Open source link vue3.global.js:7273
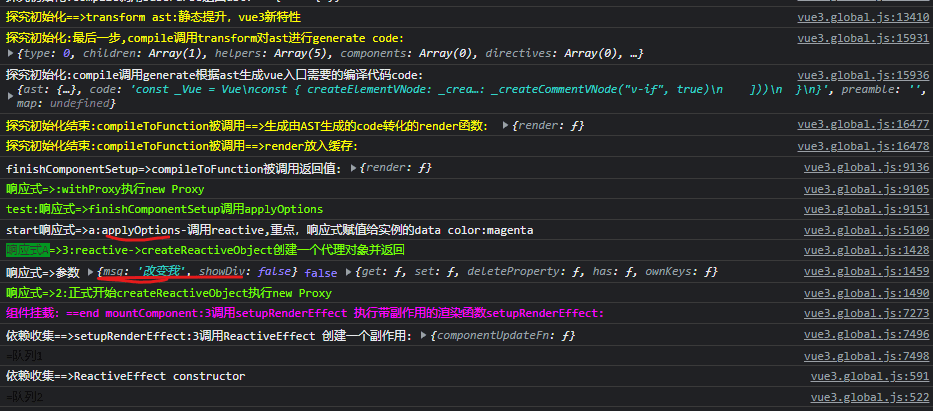The width and height of the screenshot is (933, 411). 866,313
